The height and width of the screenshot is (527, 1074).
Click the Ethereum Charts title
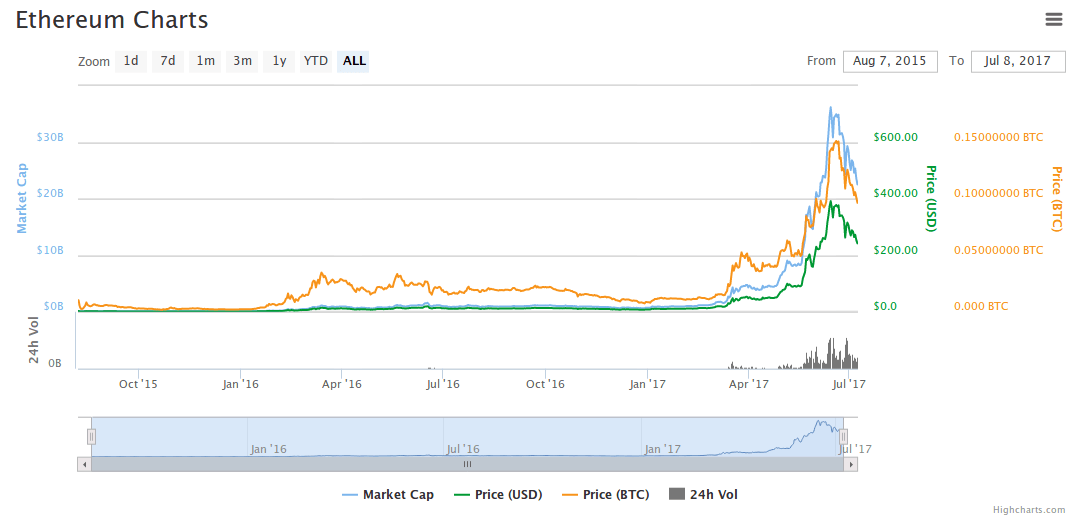click(x=112, y=20)
